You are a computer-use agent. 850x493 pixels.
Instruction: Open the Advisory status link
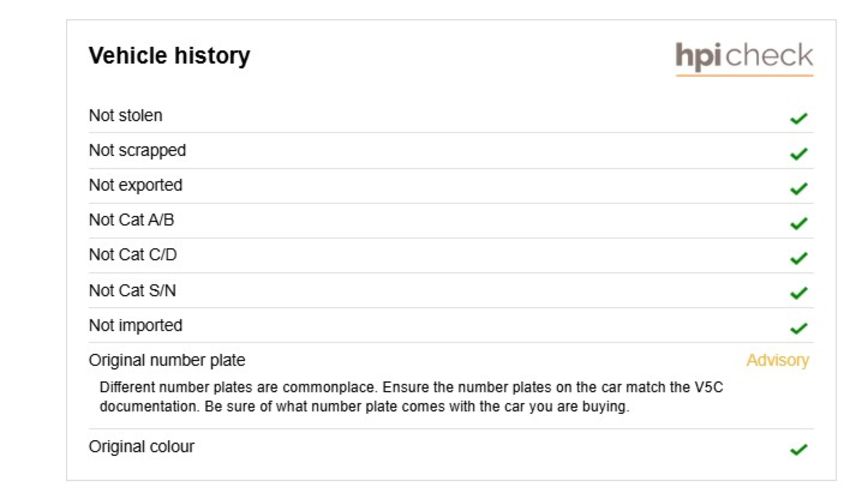point(777,360)
